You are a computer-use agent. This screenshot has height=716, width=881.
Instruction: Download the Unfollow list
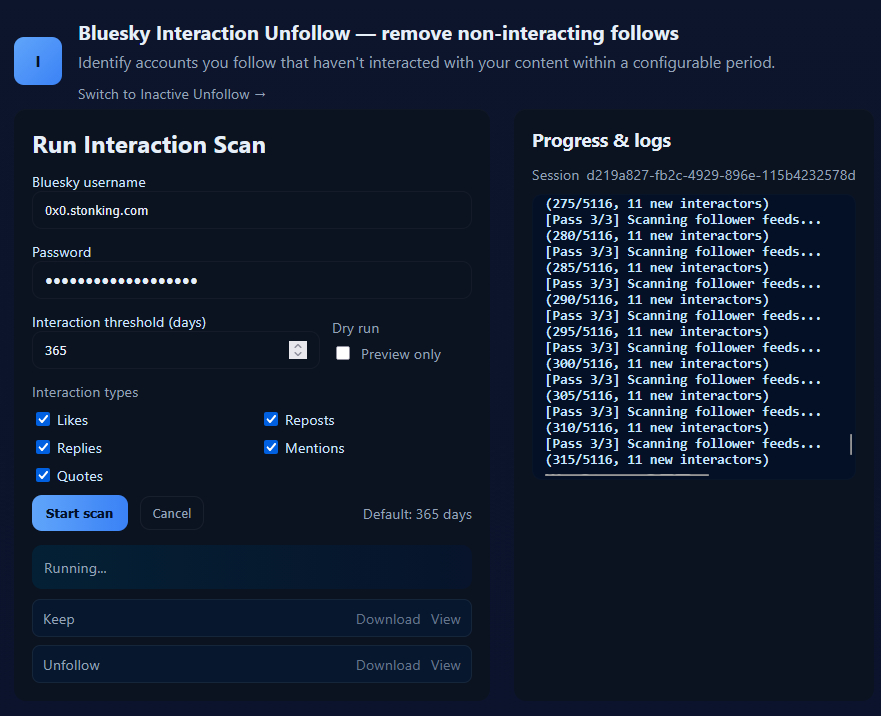click(x=388, y=665)
